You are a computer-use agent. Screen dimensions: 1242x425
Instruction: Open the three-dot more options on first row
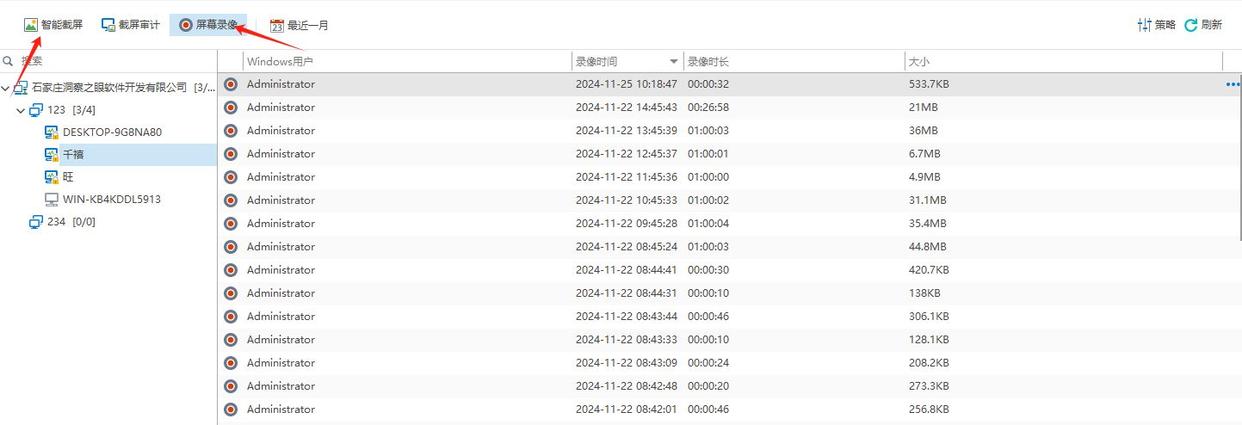pos(1232,85)
